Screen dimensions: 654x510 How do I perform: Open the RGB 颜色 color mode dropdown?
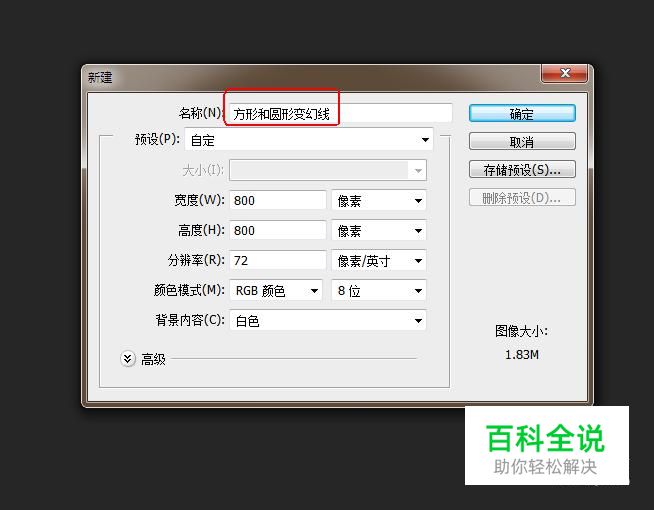pos(276,291)
